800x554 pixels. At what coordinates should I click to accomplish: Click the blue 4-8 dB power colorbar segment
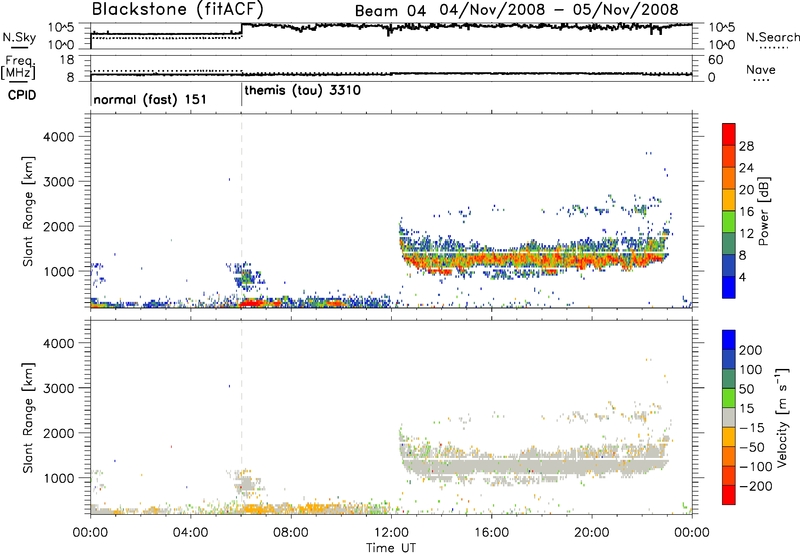pos(729,265)
